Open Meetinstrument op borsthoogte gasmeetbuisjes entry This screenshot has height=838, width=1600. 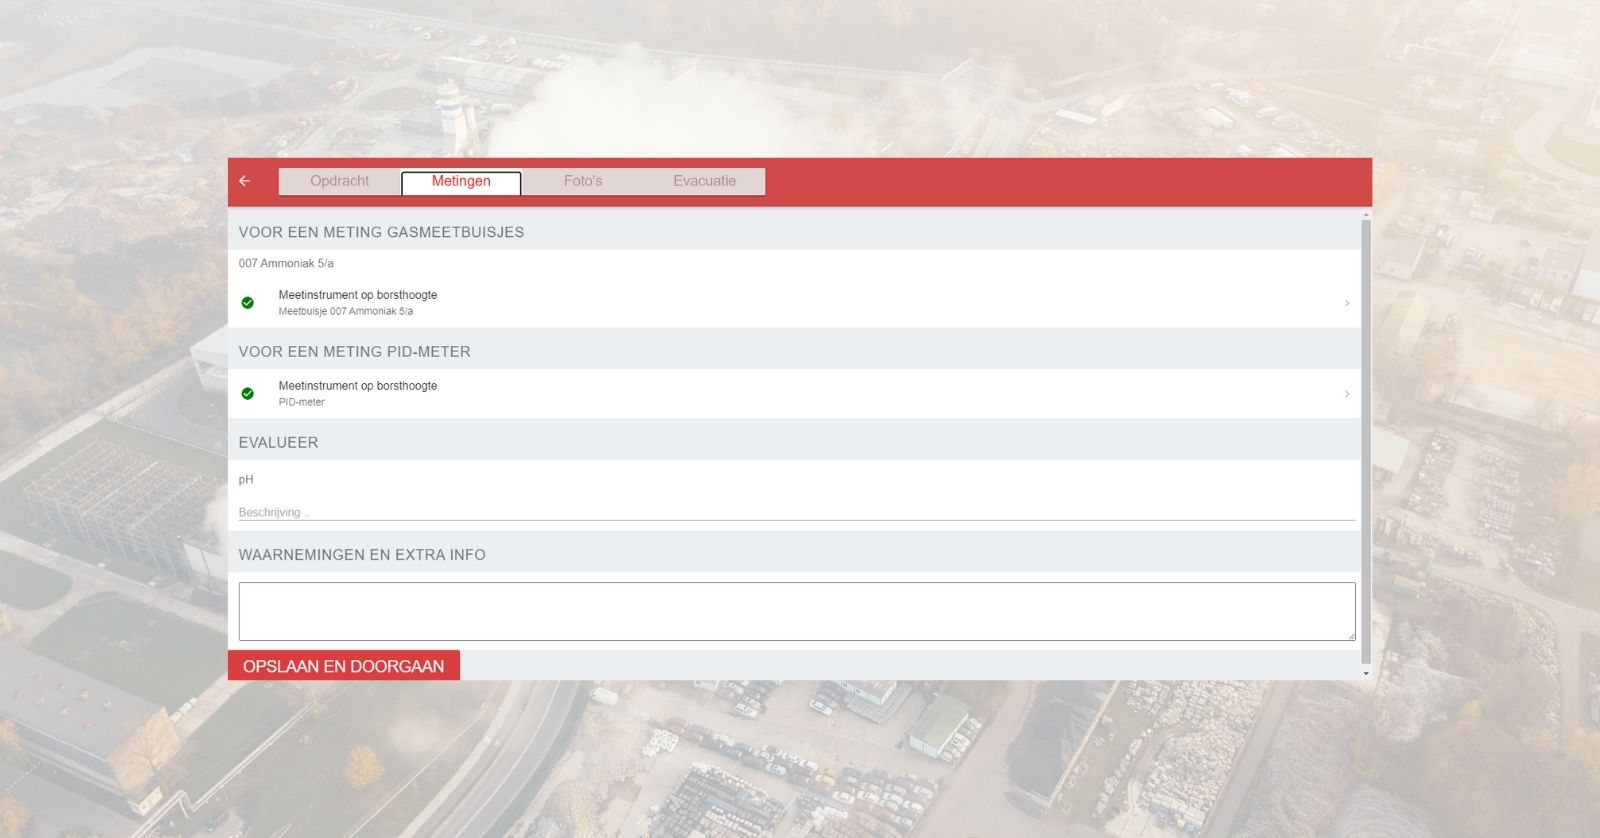[x=794, y=303]
